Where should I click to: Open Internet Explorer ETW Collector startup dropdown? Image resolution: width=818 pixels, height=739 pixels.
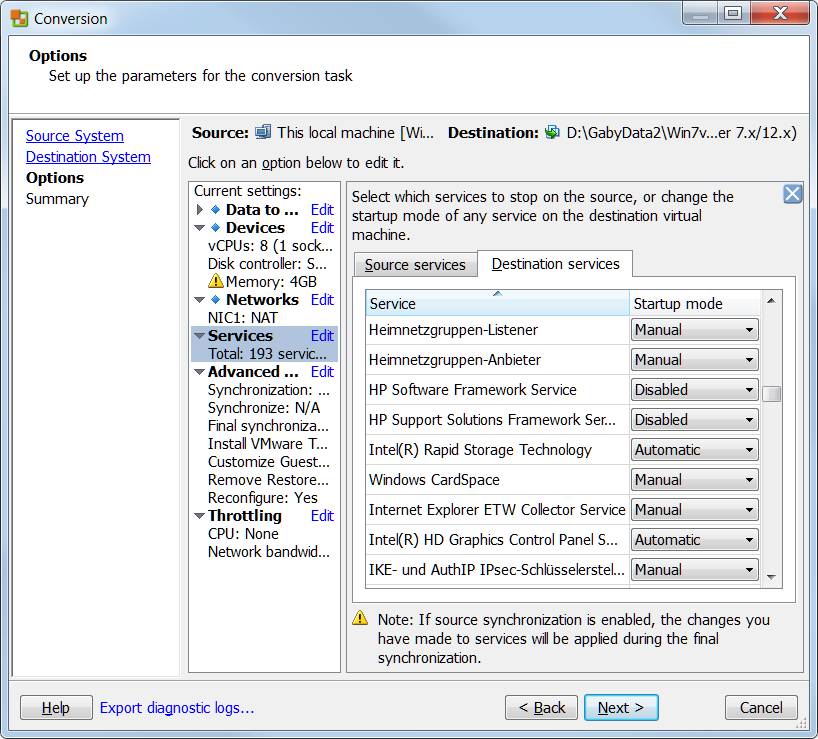coord(694,510)
